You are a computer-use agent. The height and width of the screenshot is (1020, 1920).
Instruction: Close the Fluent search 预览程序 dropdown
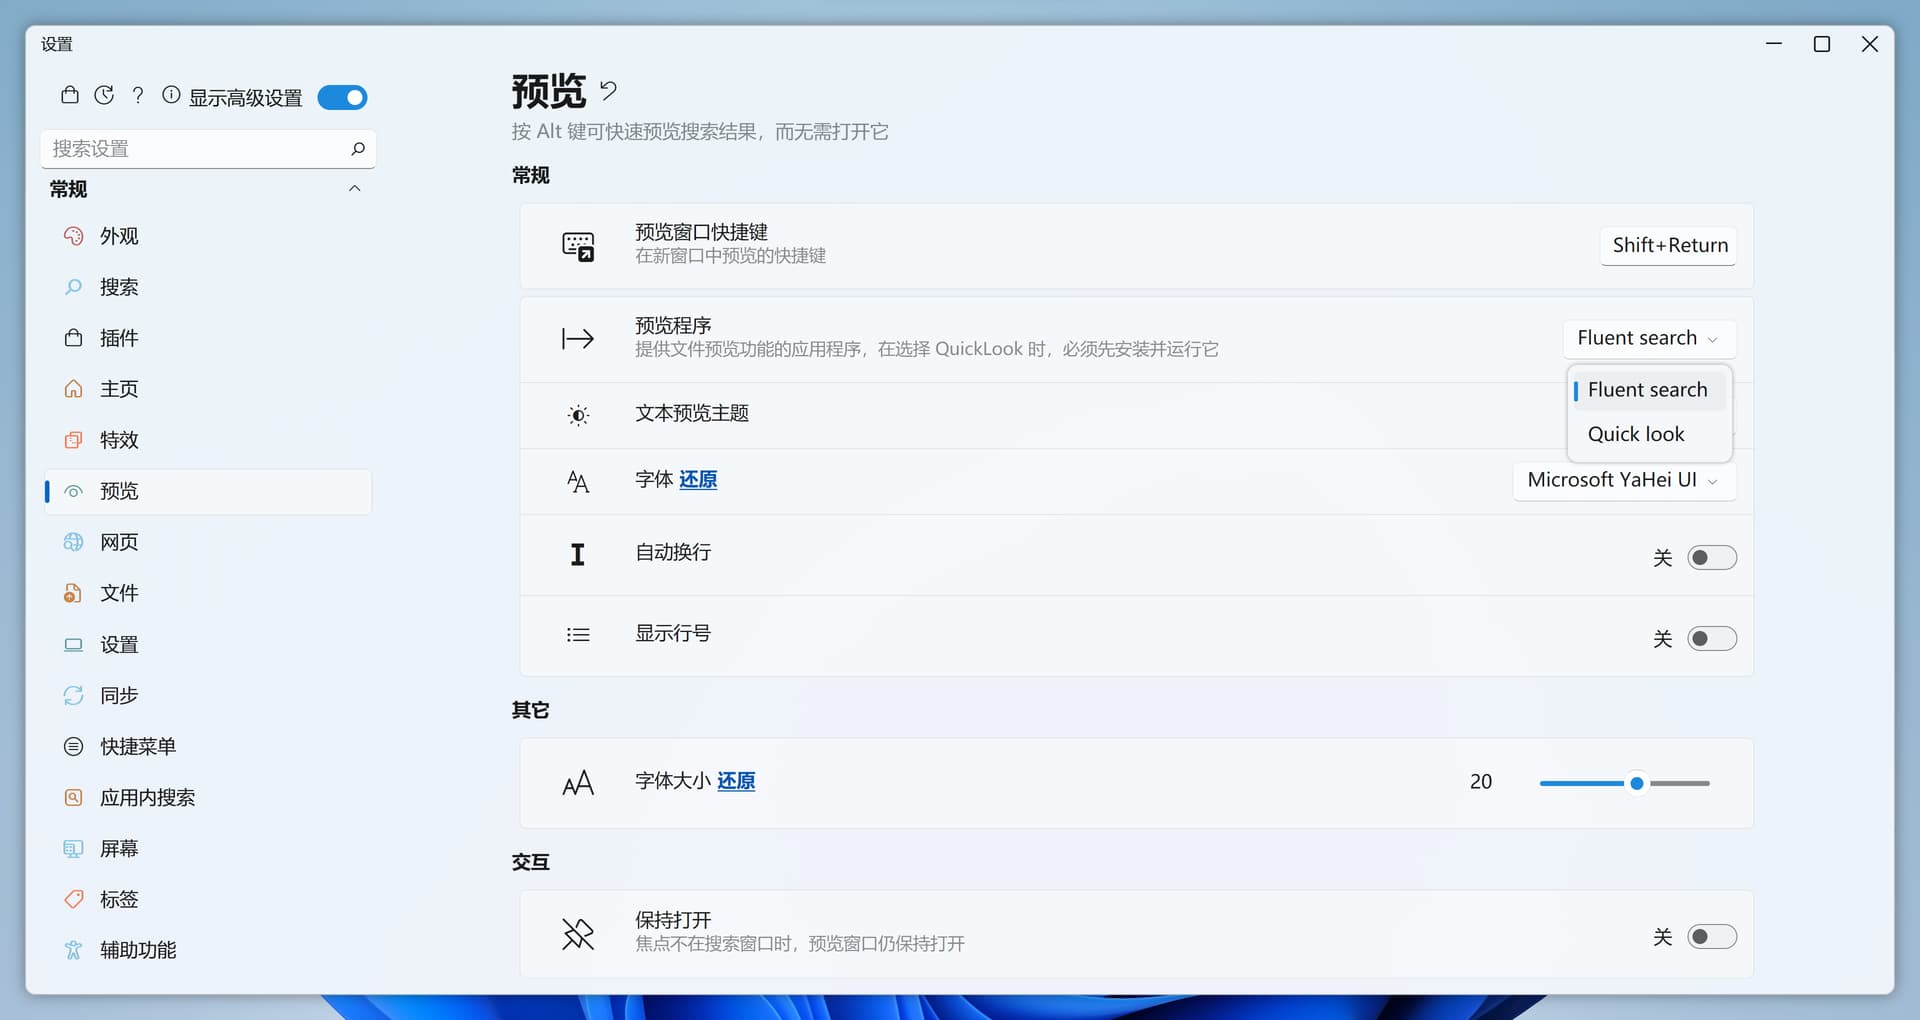1648,339
